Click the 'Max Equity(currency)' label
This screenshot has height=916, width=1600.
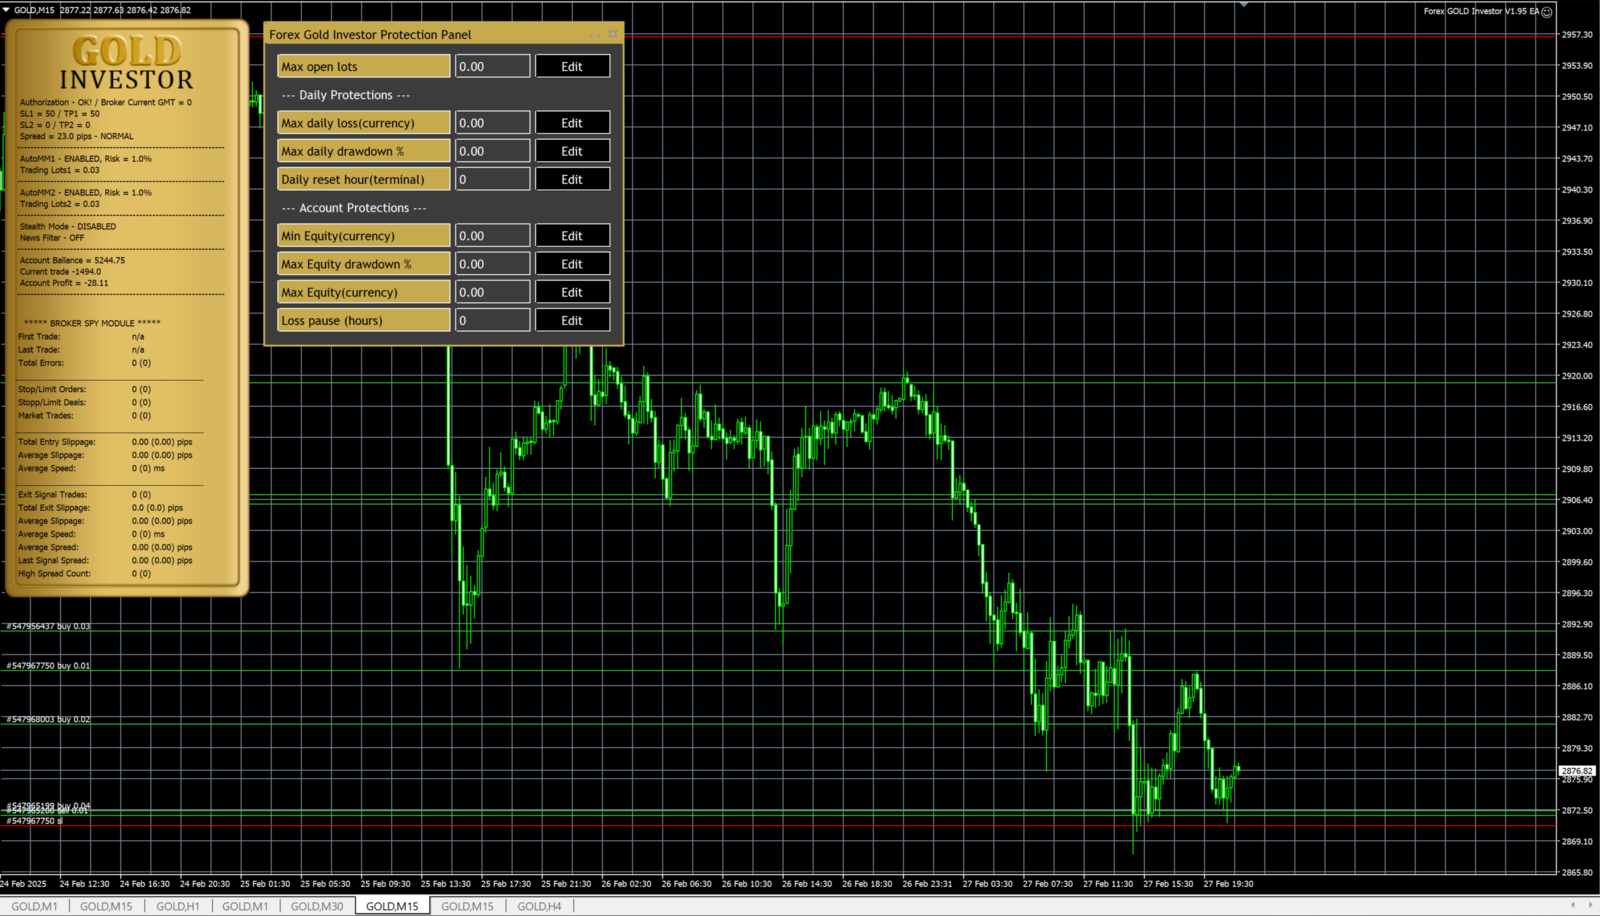pos(364,292)
